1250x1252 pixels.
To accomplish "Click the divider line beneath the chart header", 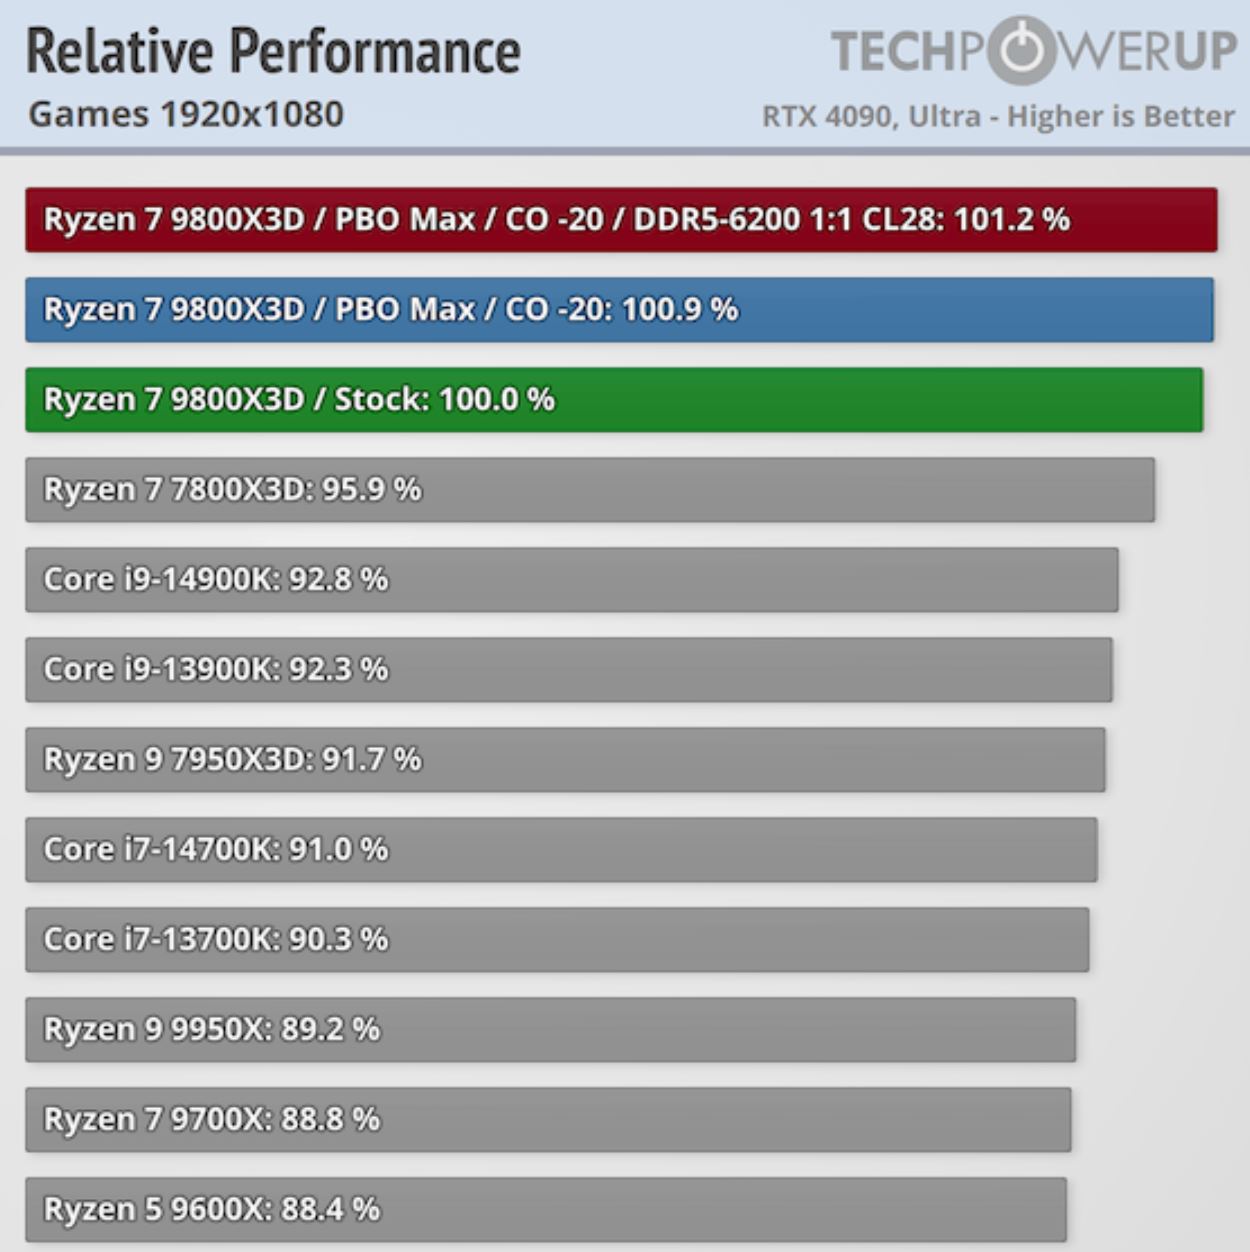I will 625,151.
